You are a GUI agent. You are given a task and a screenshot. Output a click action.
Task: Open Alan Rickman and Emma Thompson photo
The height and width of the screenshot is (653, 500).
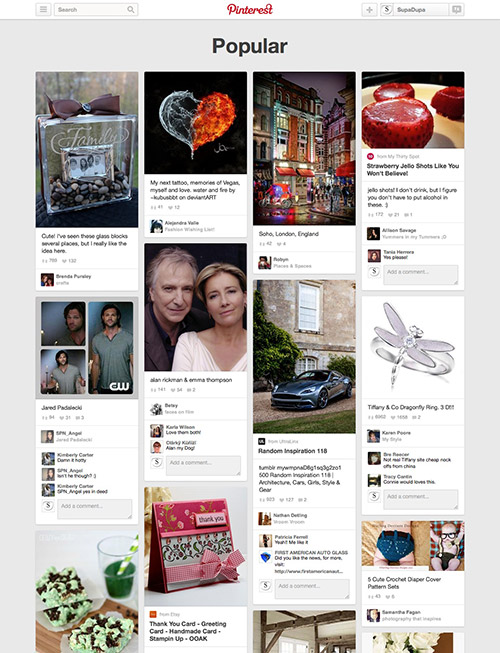(x=196, y=307)
